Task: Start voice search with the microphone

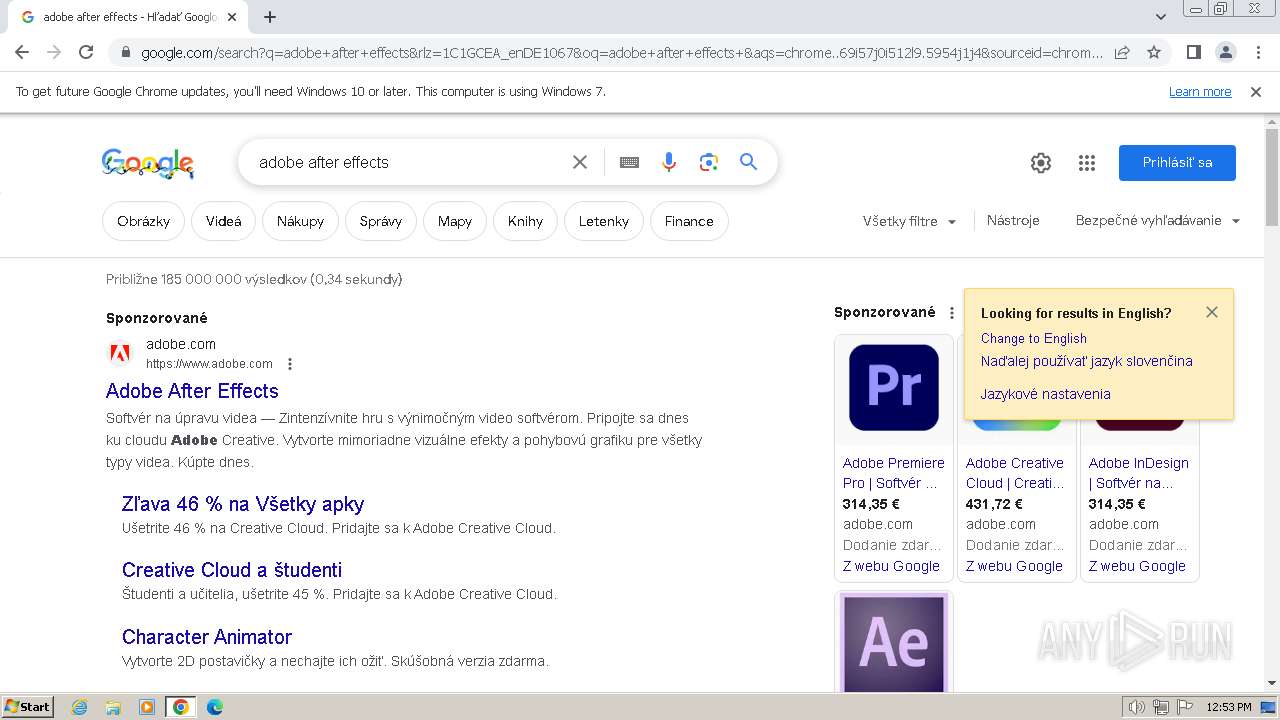Action: 669,162
